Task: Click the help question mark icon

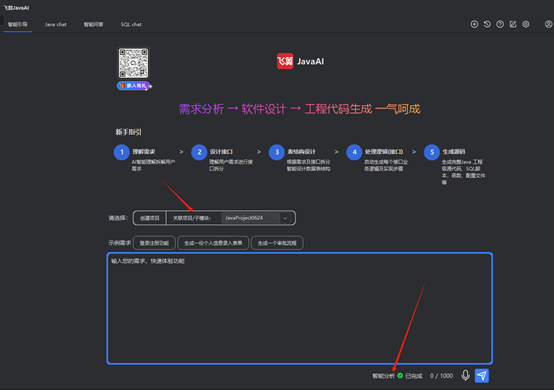Action: click(500, 24)
